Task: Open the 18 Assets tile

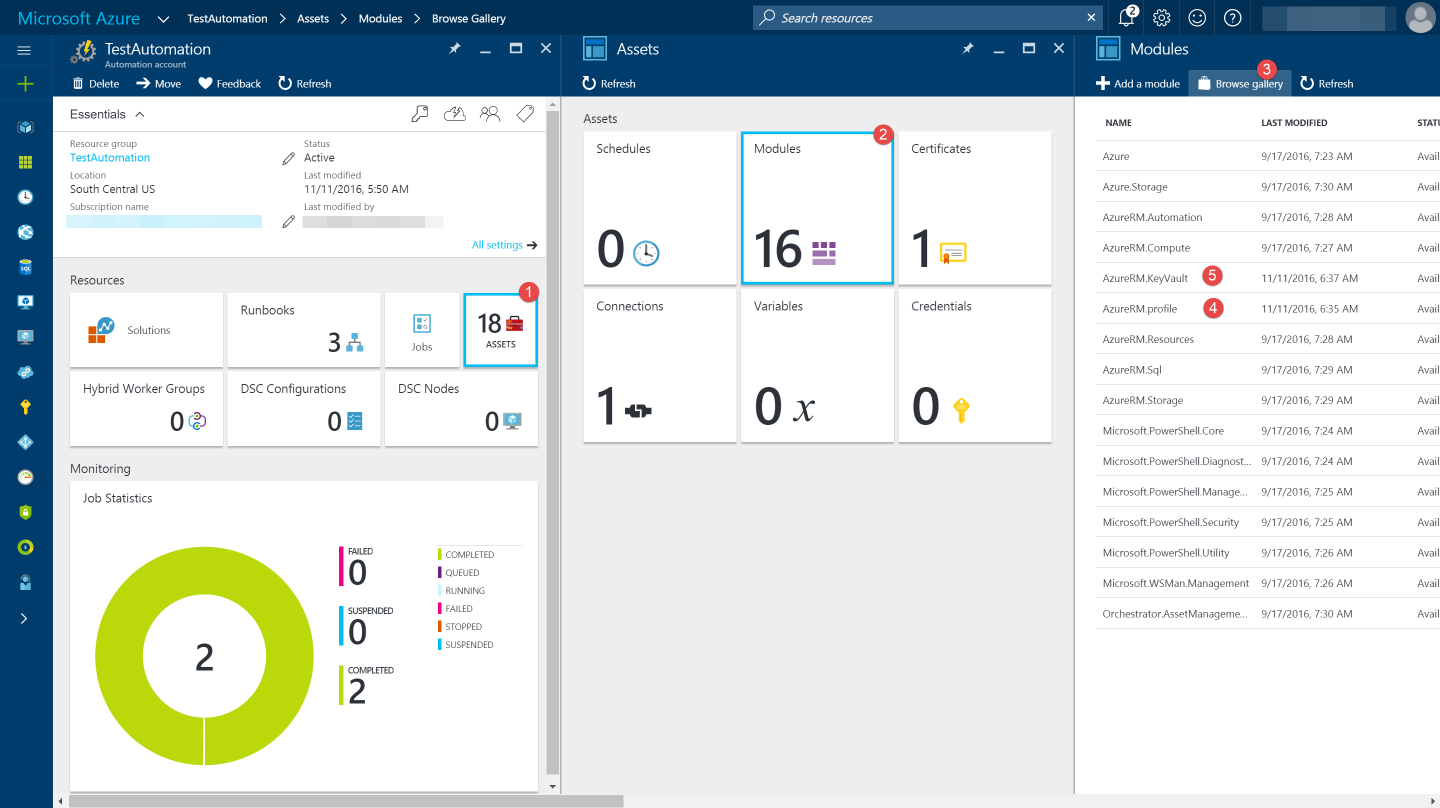Action: [501, 330]
